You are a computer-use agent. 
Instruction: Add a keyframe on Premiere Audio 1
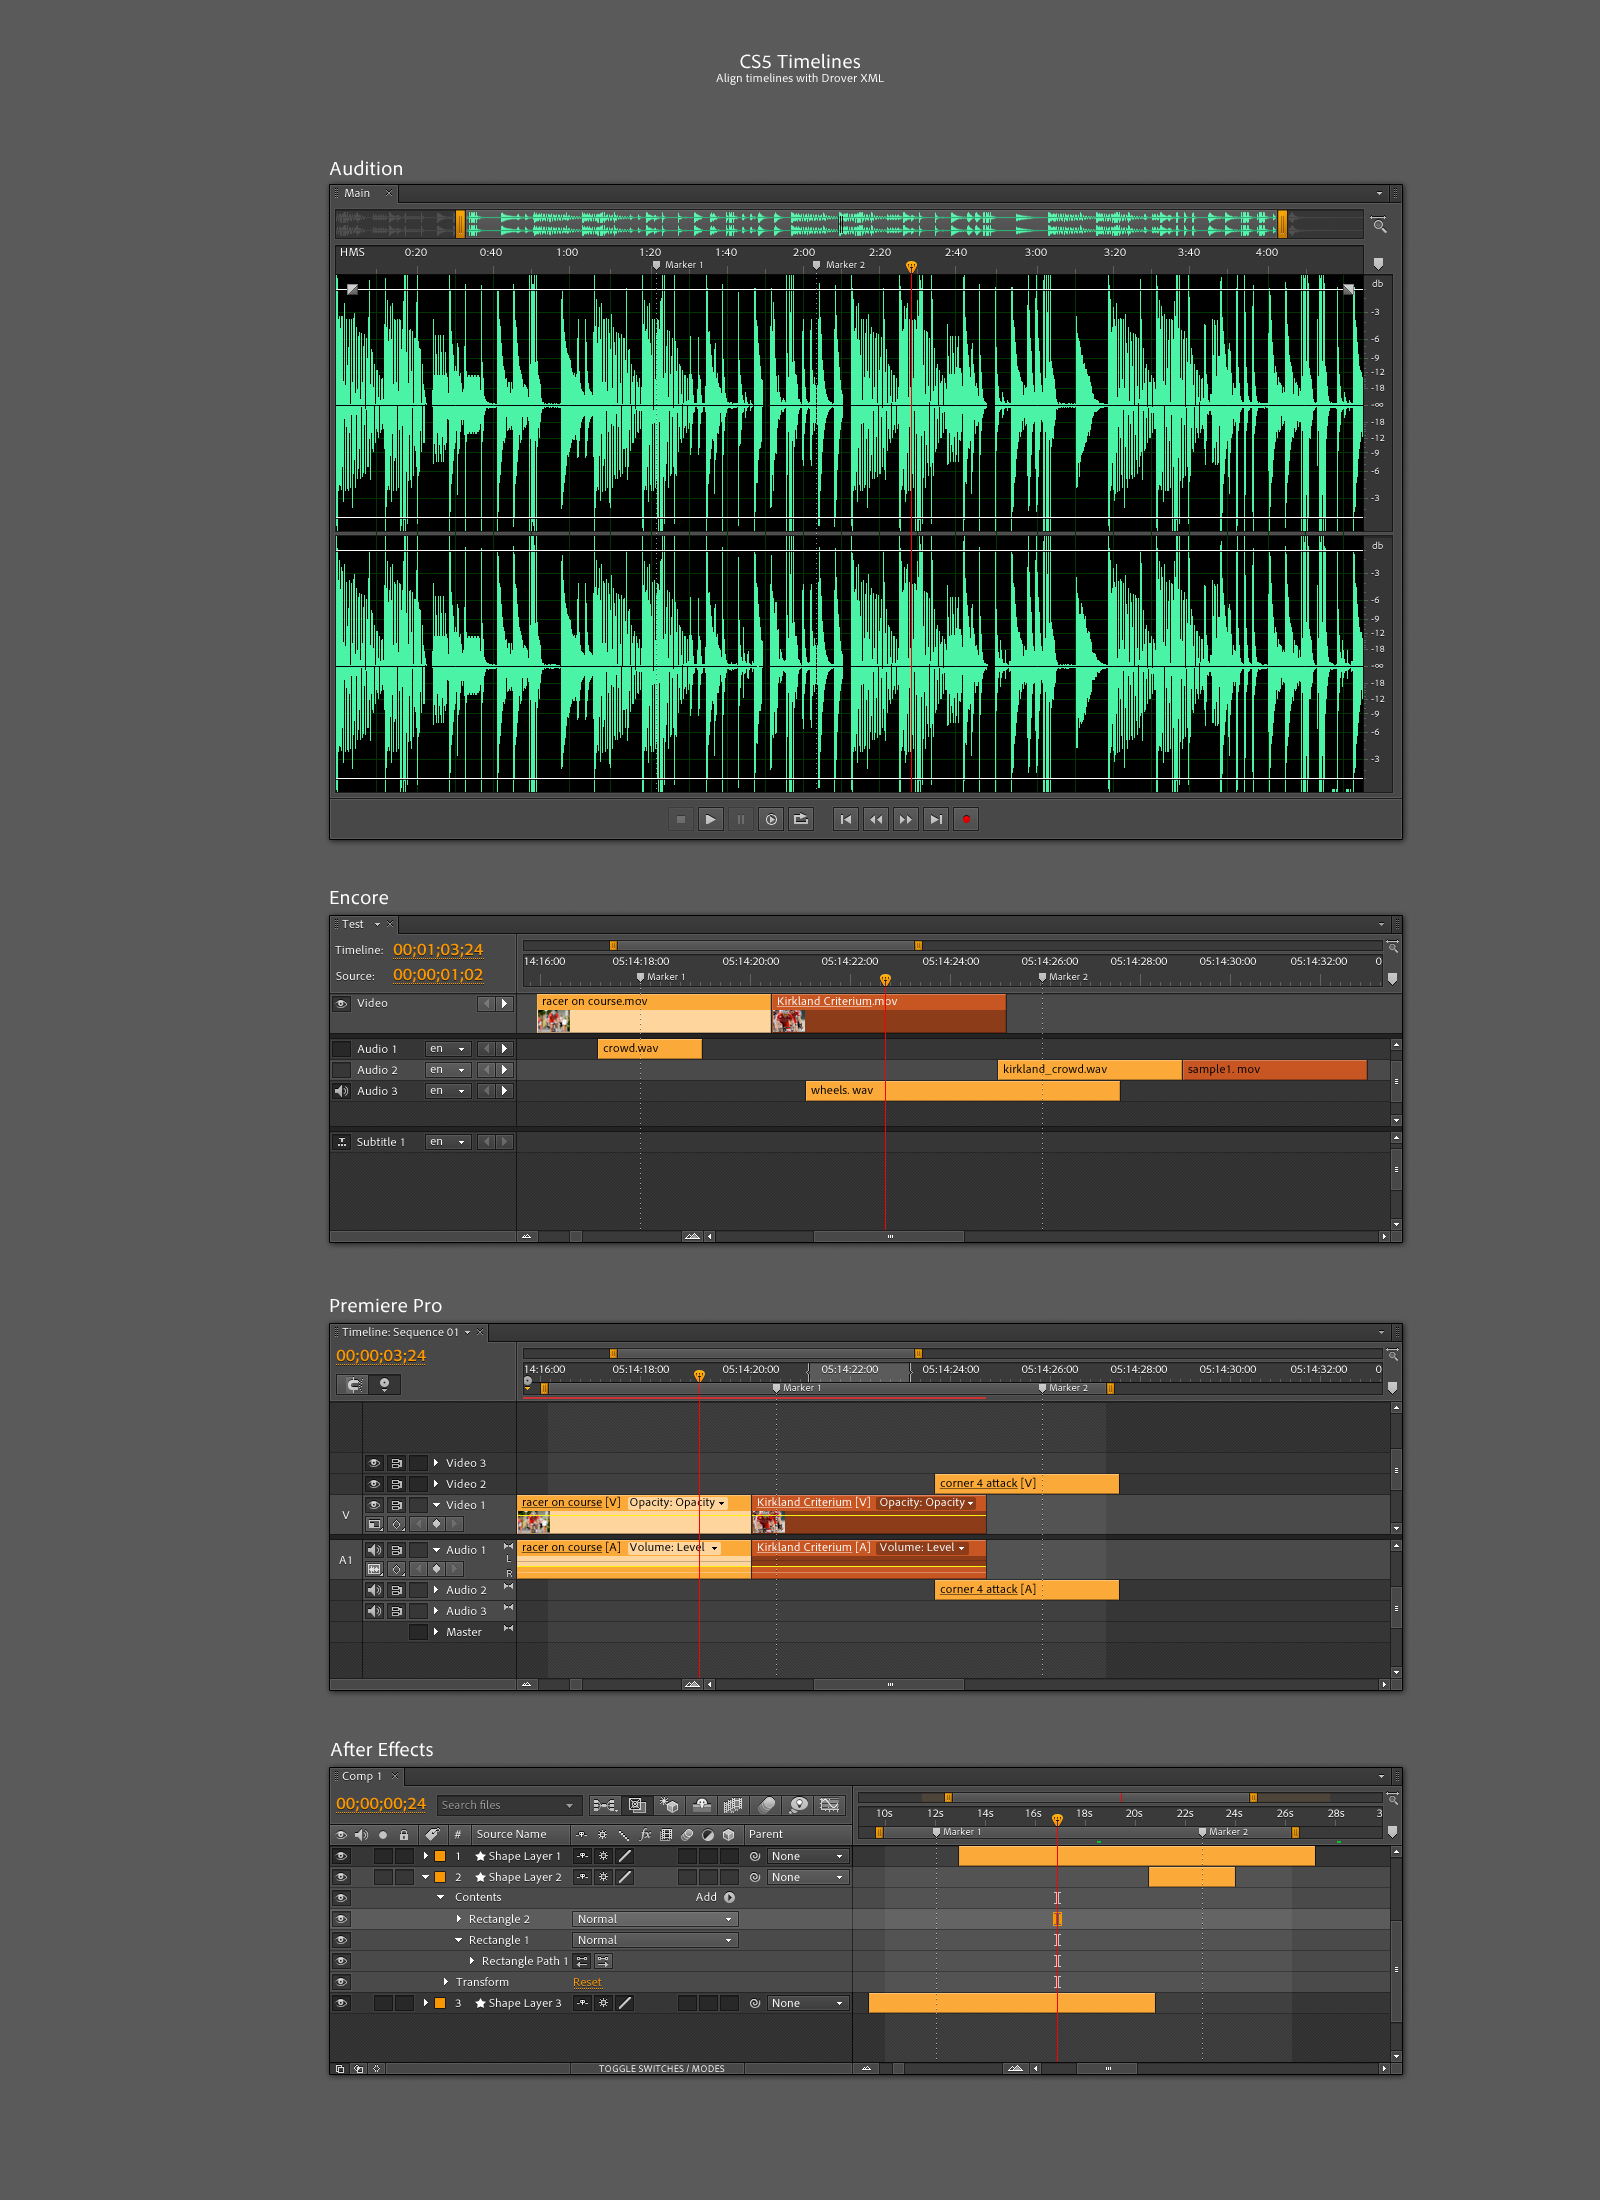(436, 1569)
